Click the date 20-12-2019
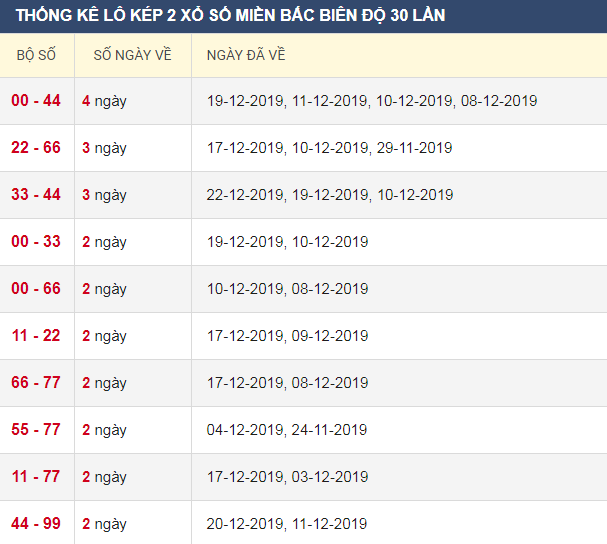This screenshot has width=607, height=544. coord(245,524)
